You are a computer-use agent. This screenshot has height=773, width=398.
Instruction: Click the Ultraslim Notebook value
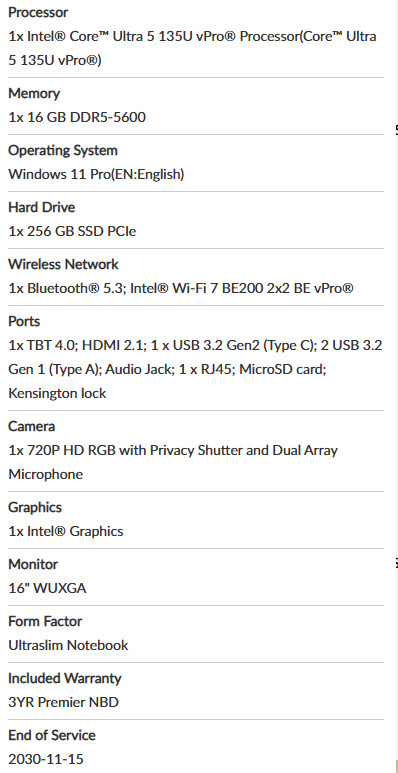point(68,645)
